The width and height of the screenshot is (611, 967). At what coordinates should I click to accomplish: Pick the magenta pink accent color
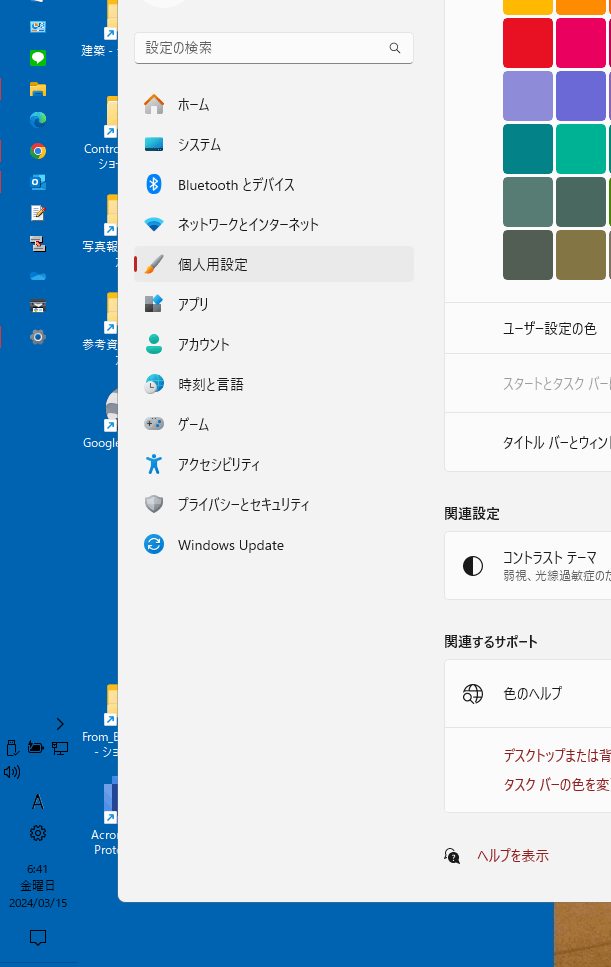coord(581,43)
